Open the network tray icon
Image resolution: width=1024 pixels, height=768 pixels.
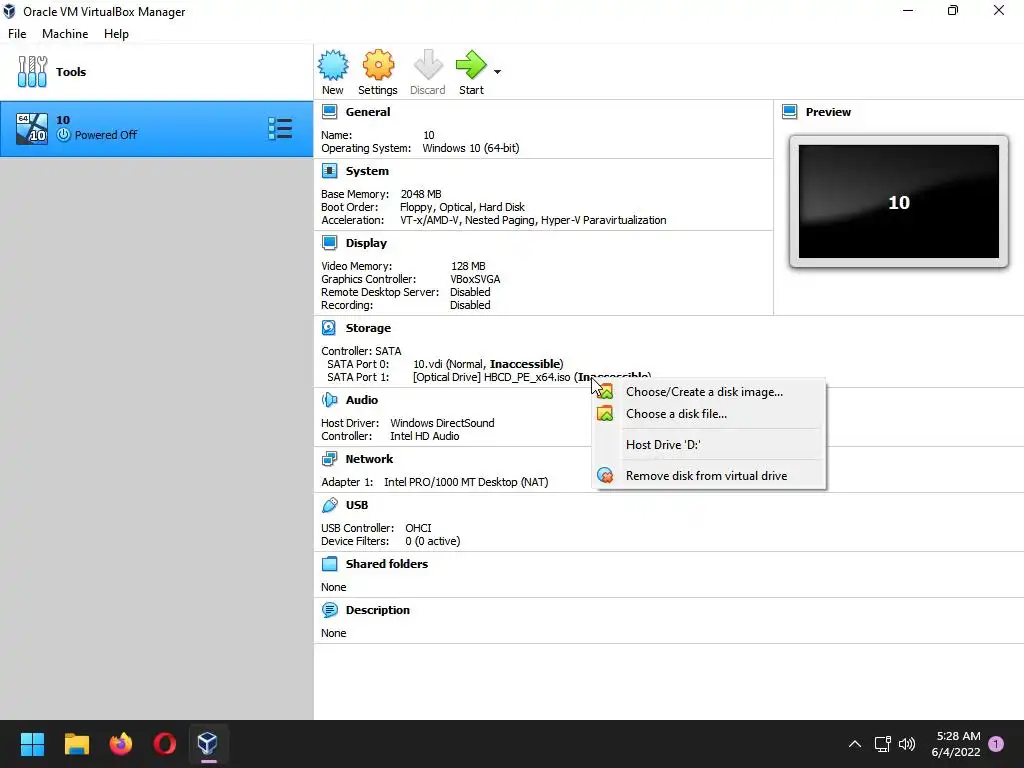click(882, 744)
